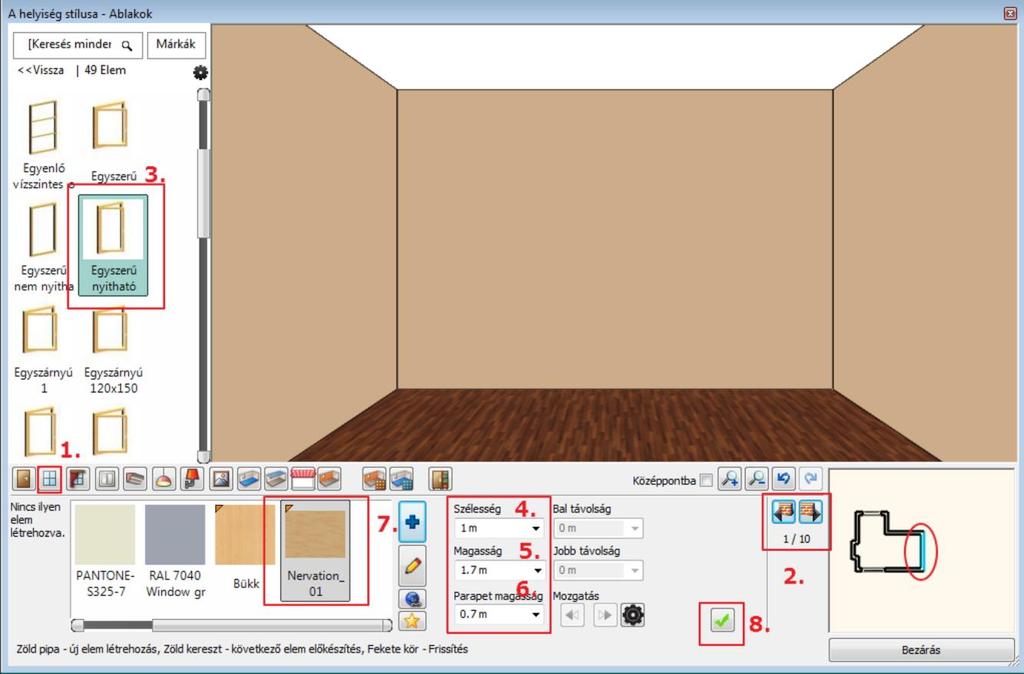1024x674 pixels.
Task: Zoom in with magnifier plus icon
Action: pos(729,479)
